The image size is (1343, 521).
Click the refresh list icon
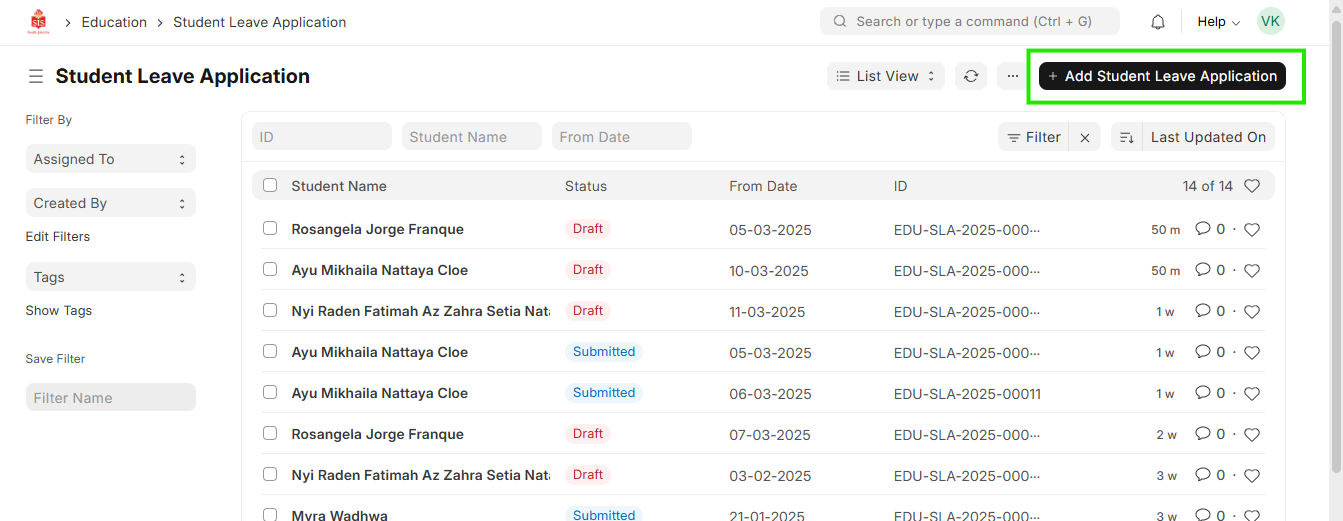[x=970, y=76]
